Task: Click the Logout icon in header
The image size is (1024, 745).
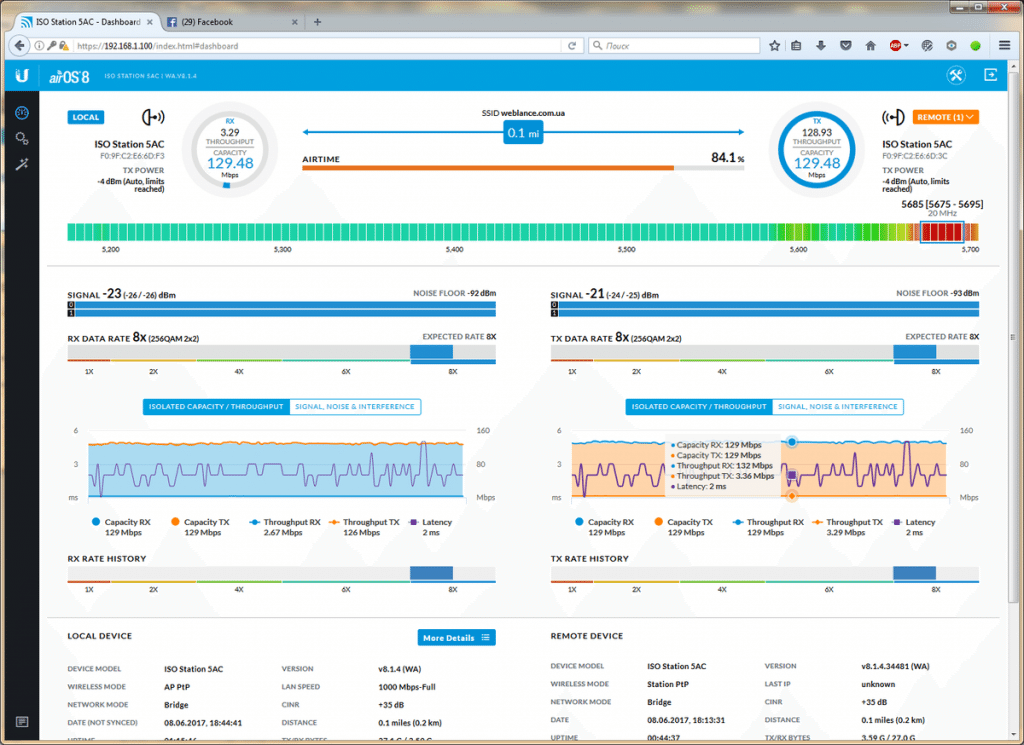Action: (990, 76)
